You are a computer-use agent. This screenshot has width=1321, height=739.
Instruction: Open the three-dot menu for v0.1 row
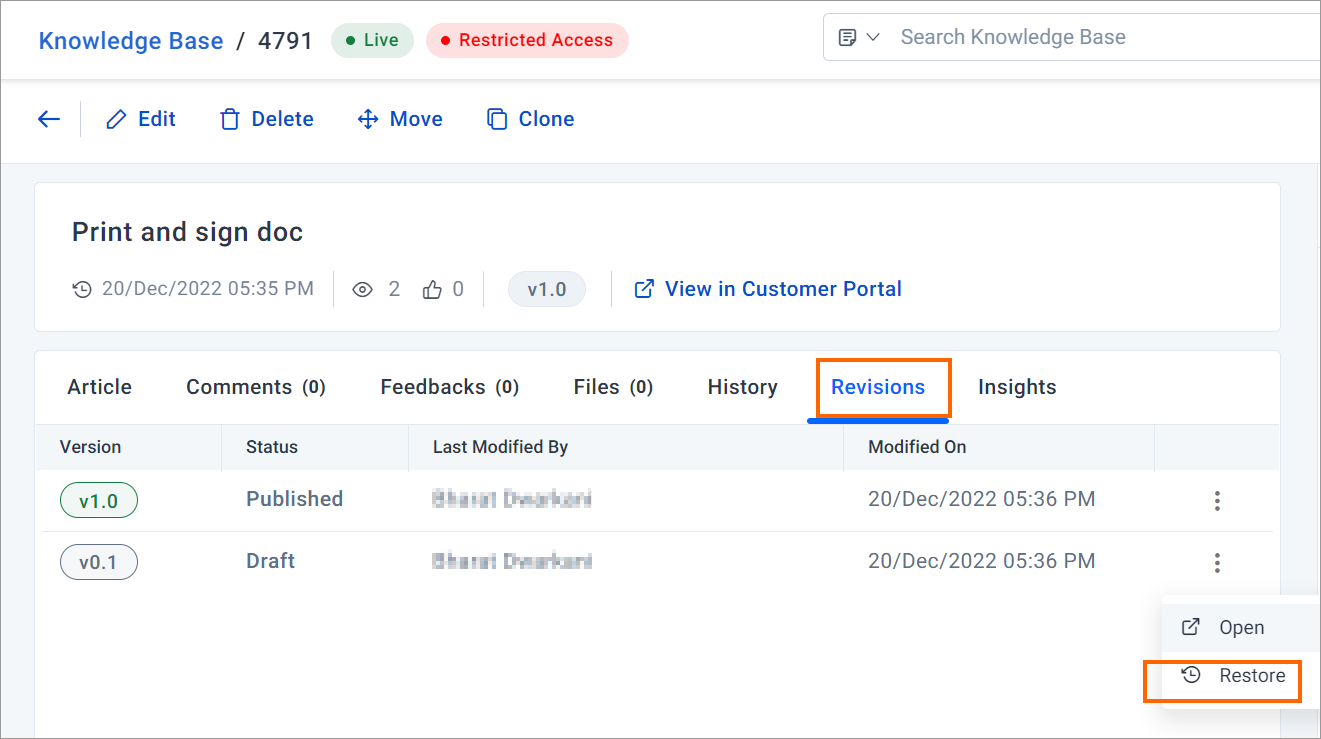pyautogui.click(x=1217, y=563)
